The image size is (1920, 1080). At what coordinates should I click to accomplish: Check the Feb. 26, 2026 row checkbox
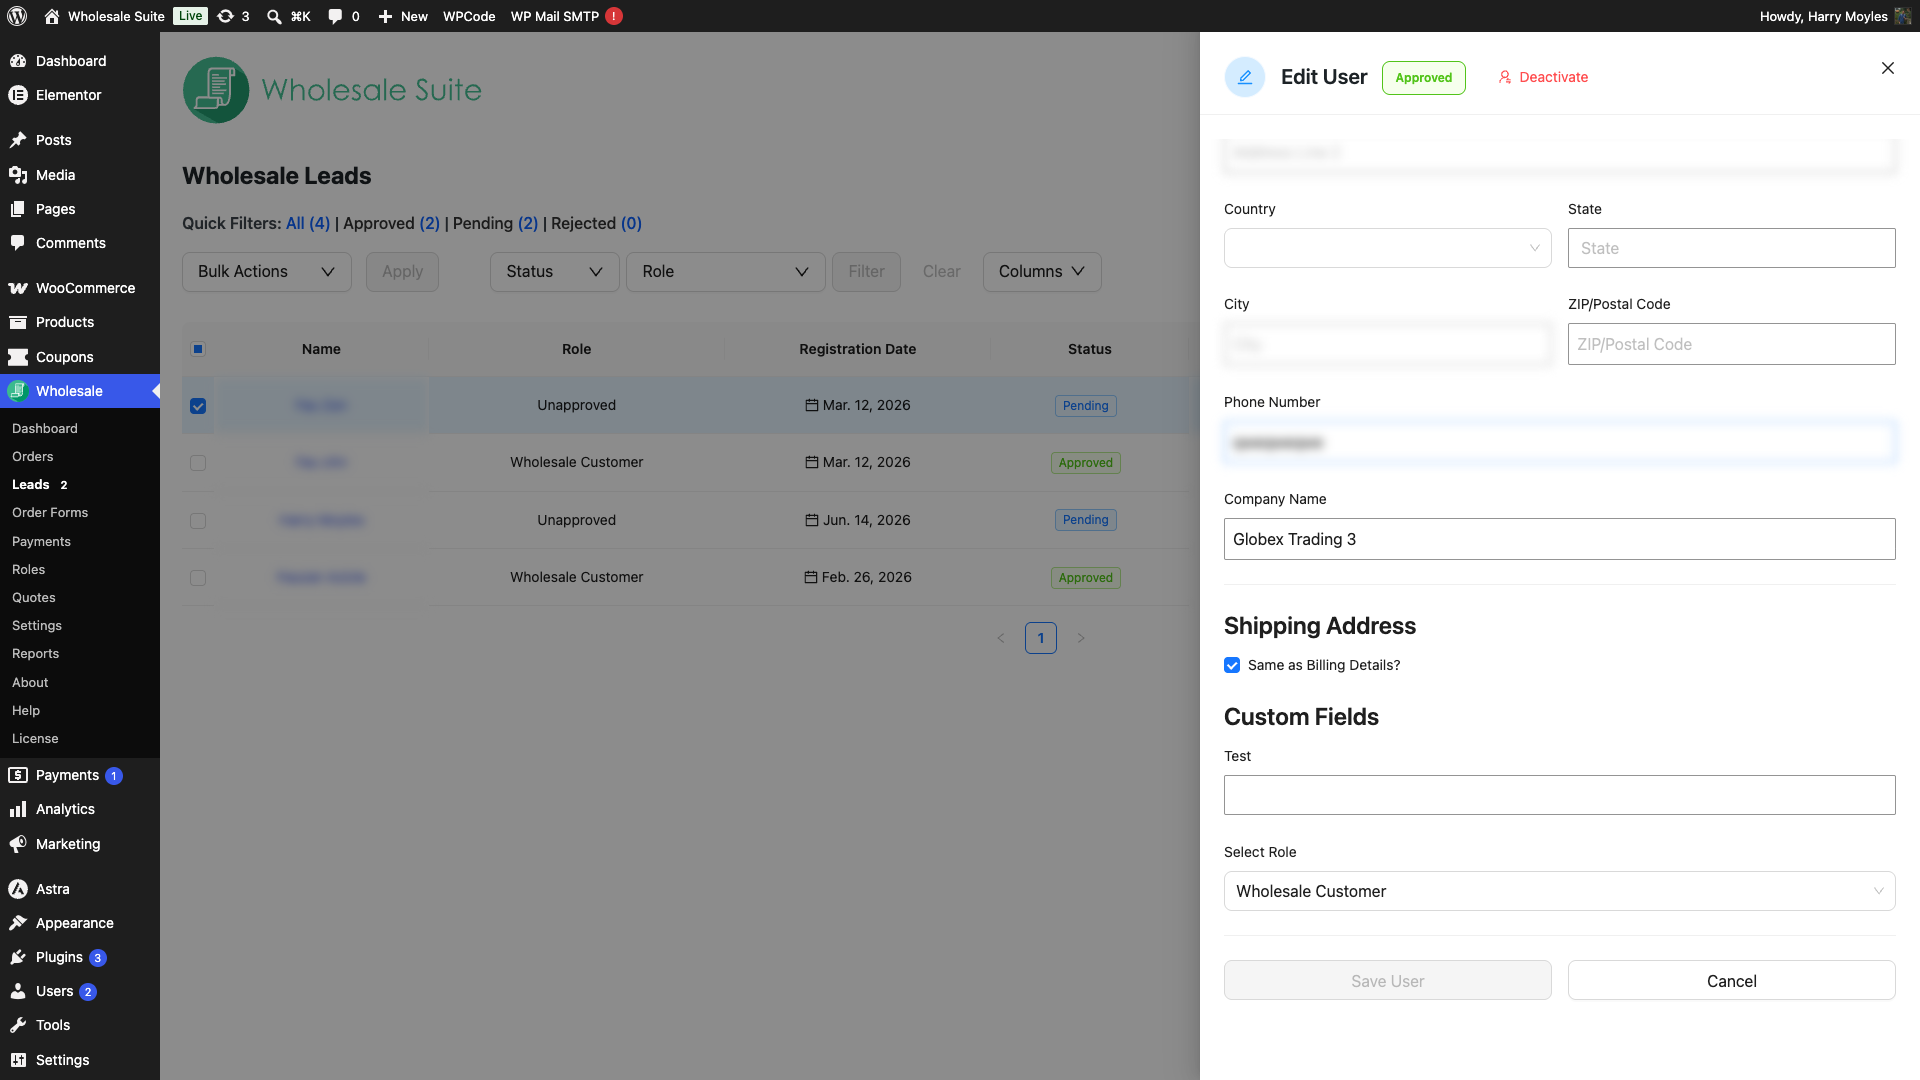[x=198, y=578]
